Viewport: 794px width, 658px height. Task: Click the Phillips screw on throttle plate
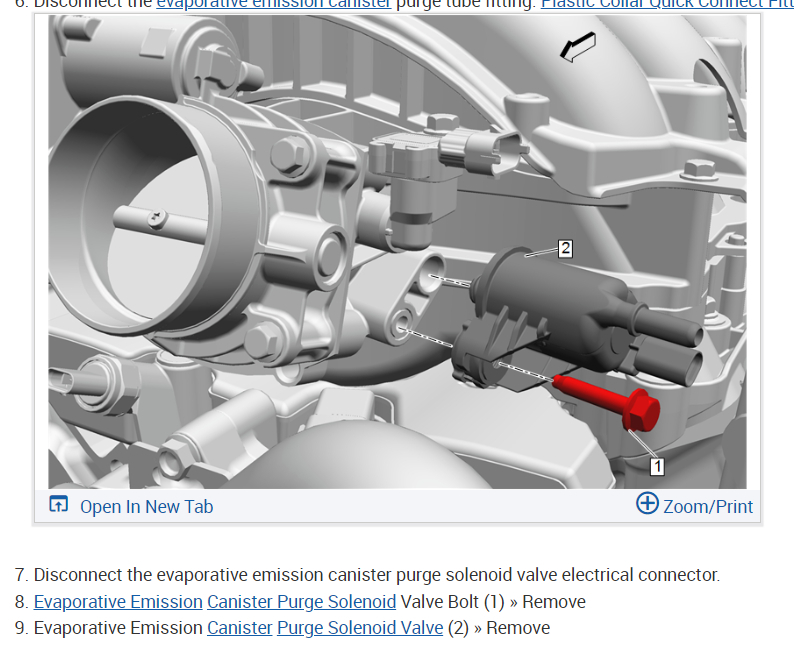click(156, 219)
